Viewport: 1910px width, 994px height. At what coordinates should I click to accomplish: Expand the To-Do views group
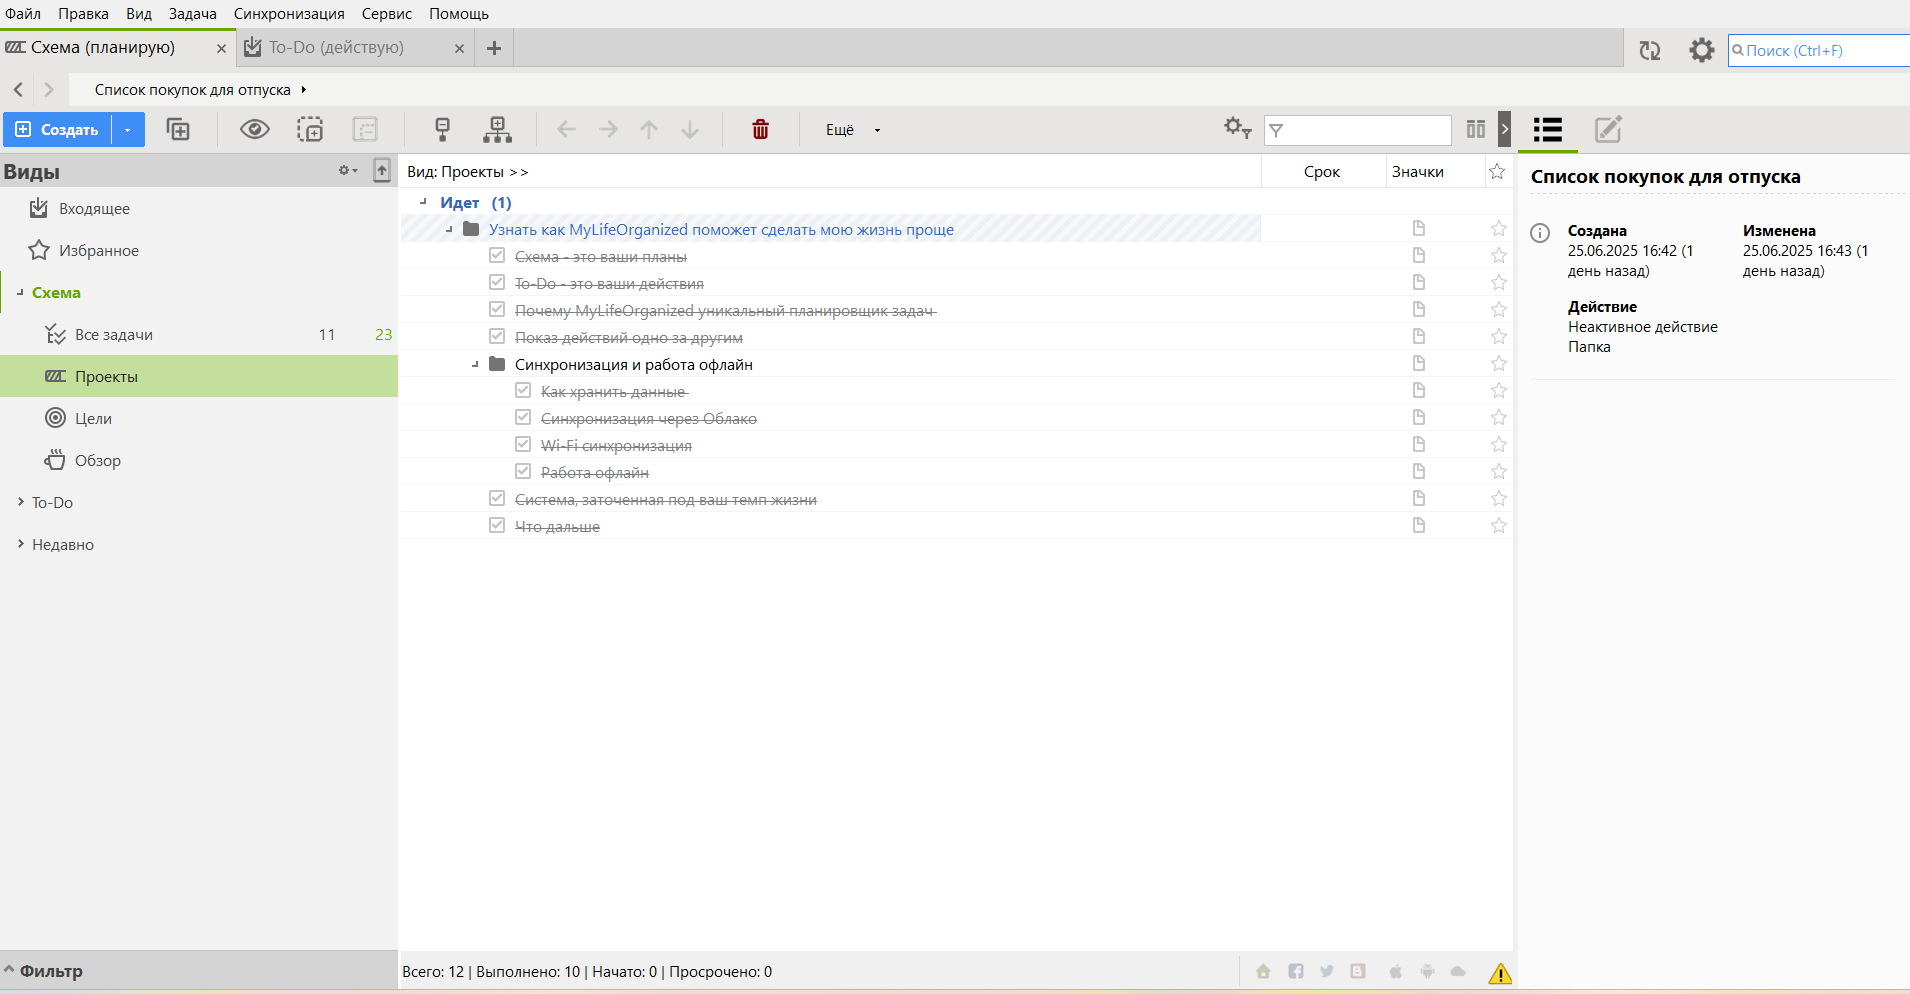click(x=20, y=502)
